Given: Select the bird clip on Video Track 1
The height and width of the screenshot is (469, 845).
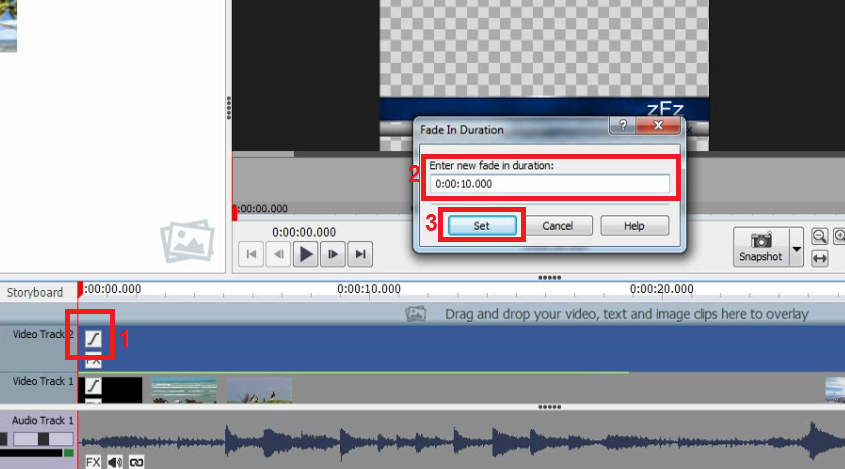Looking at the screenshot, I should coord(259,390).
